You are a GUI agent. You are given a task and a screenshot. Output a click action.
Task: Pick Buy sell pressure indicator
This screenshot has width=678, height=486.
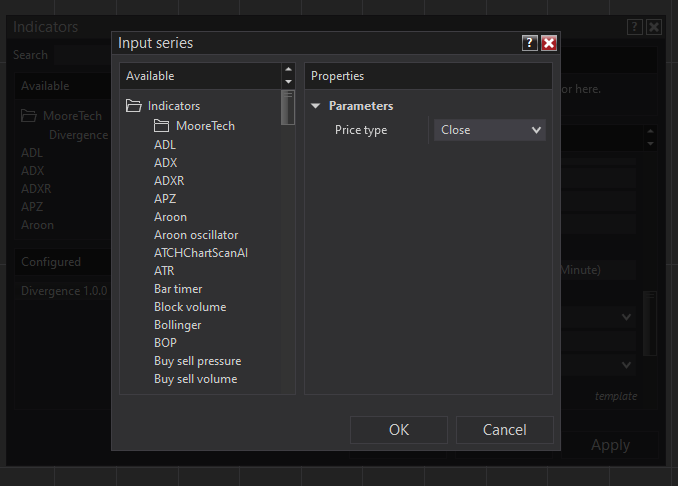pyautogui.click(x=197, y=361)
